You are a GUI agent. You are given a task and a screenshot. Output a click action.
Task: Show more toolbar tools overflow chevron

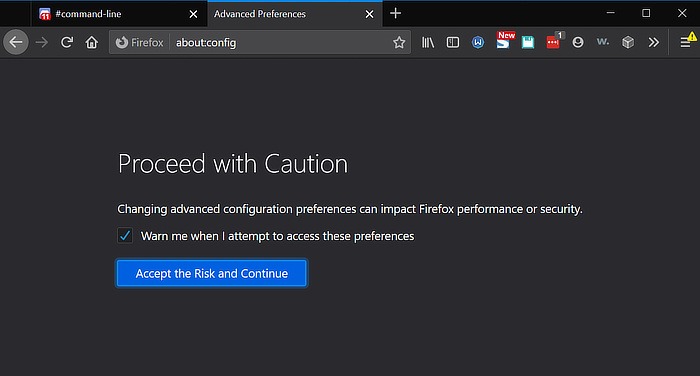click(654, 42)
